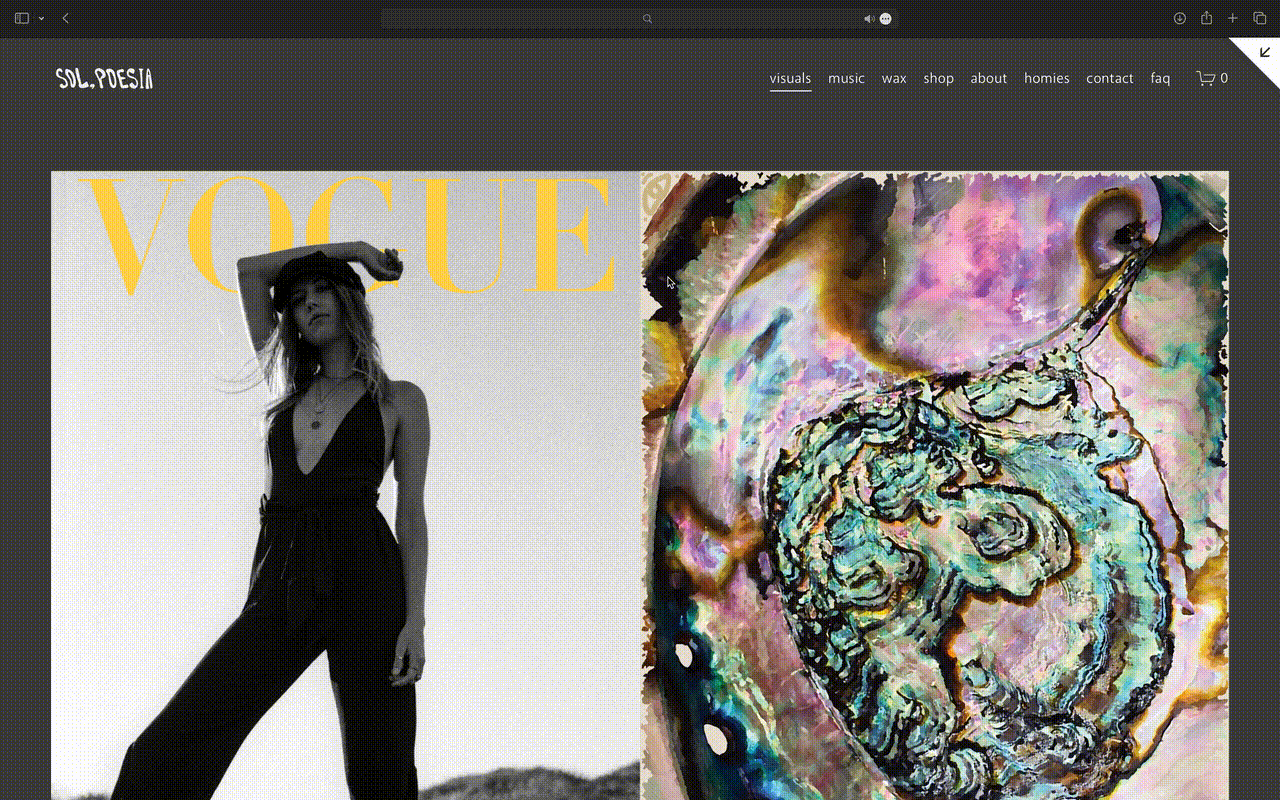Viewport: 1280px width, 800px height.
Task: Go to the wax page
Action: pyautogui.click(x=894, y=78)
